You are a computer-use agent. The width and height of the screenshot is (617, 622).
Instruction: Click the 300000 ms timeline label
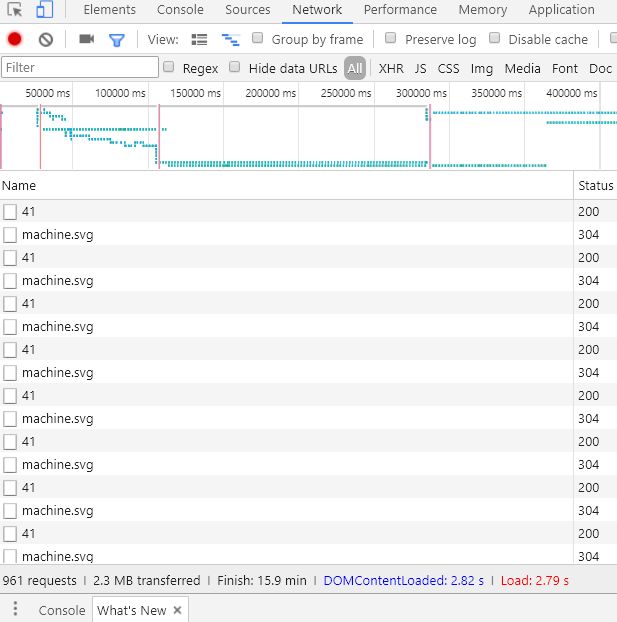421,93
